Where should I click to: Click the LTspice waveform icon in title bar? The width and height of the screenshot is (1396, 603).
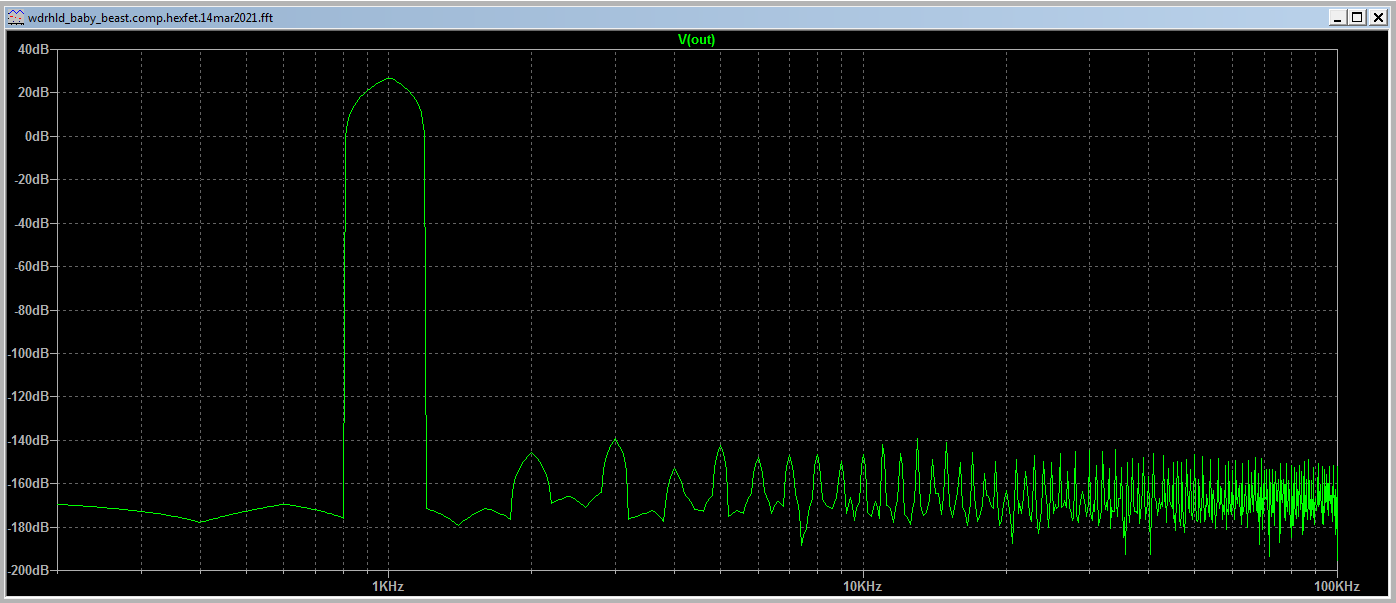pos(16,17)
